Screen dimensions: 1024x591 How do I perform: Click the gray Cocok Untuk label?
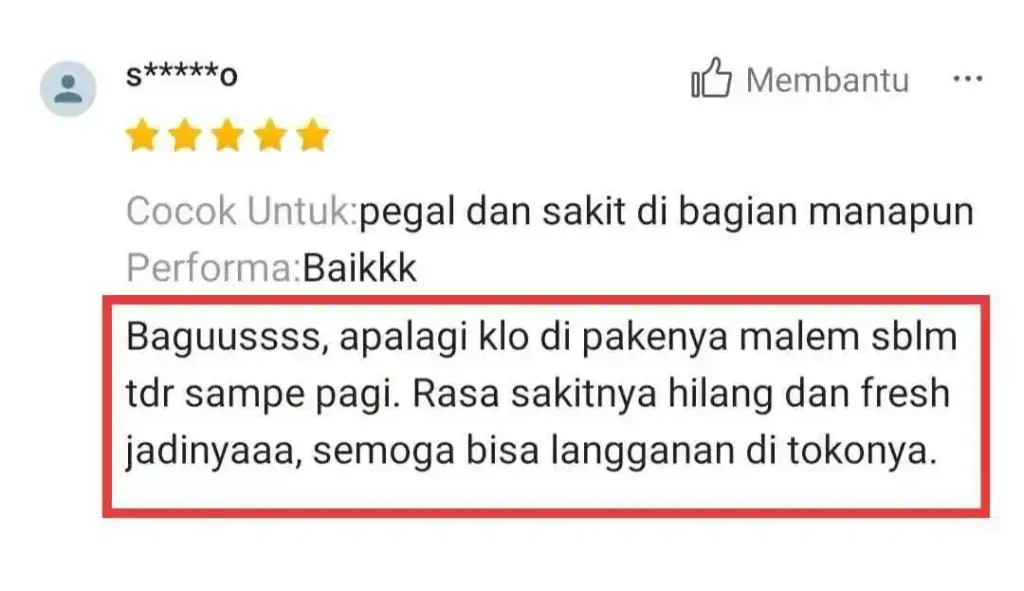pyautogui.click(x=242, y=211)
